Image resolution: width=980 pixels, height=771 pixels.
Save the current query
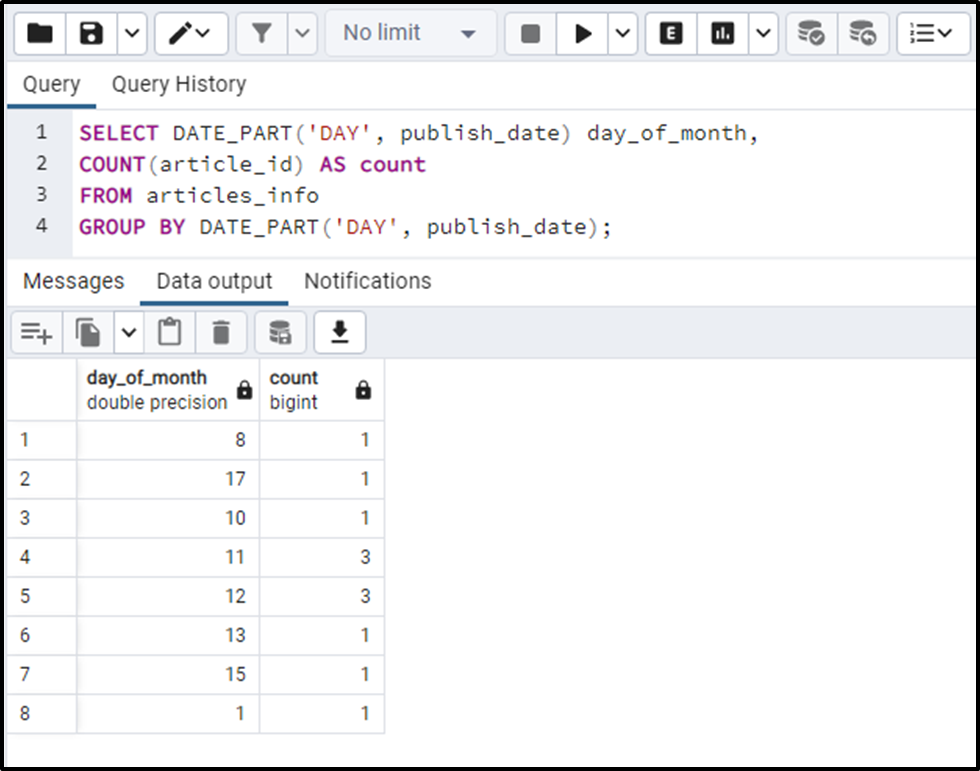(x=90, y=33)
